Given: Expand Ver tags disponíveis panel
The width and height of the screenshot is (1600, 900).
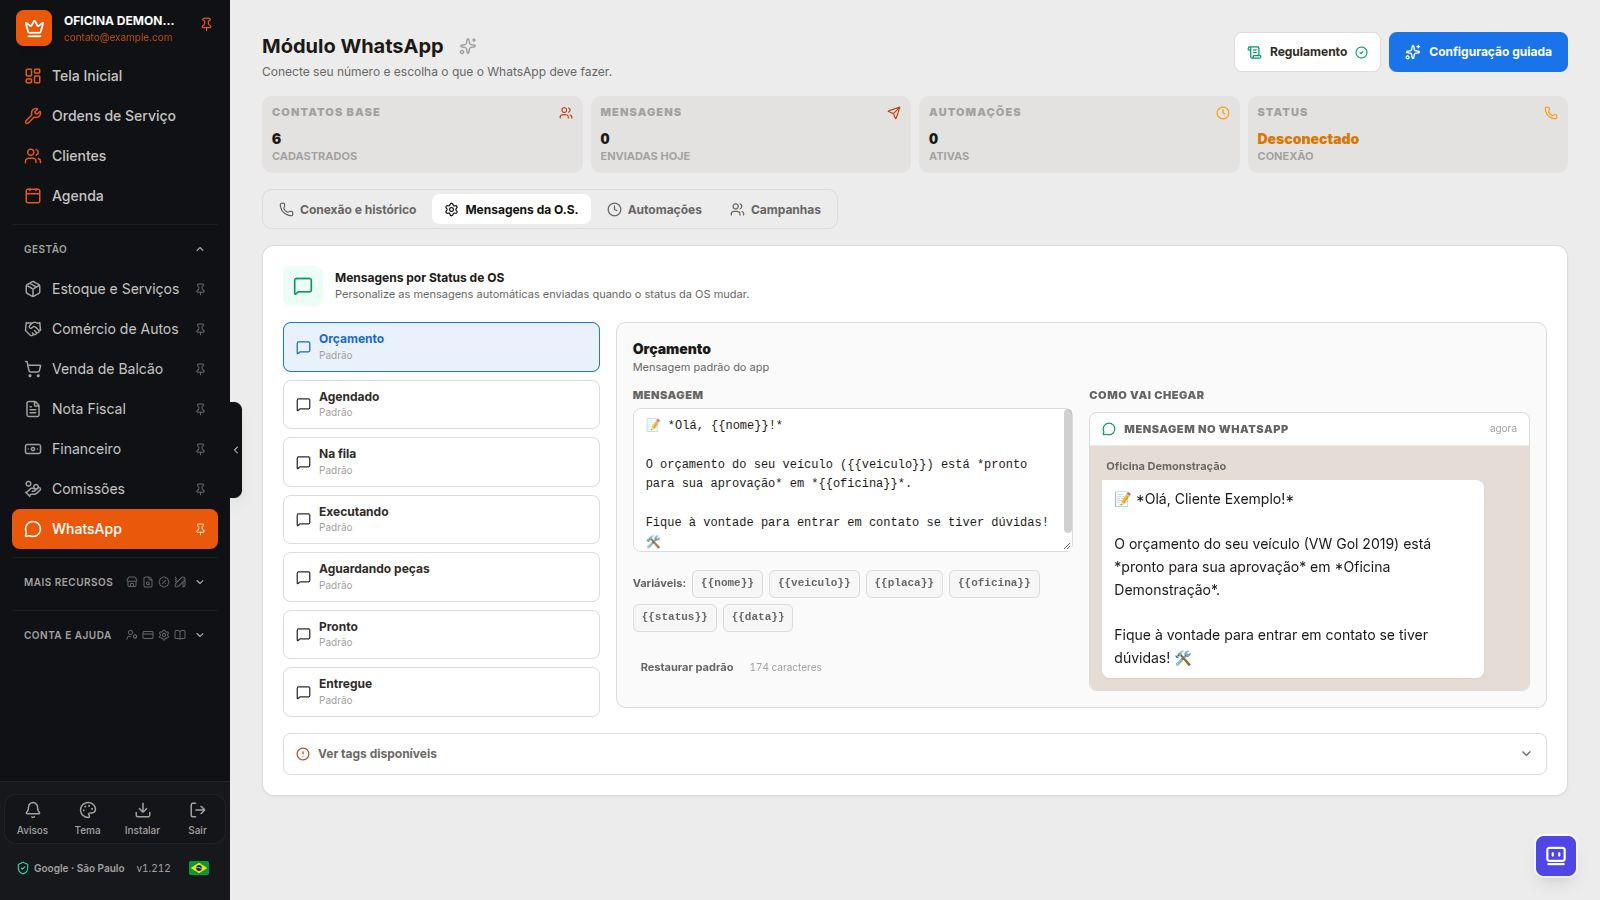Looking at the screenshot, I should 914,754.
